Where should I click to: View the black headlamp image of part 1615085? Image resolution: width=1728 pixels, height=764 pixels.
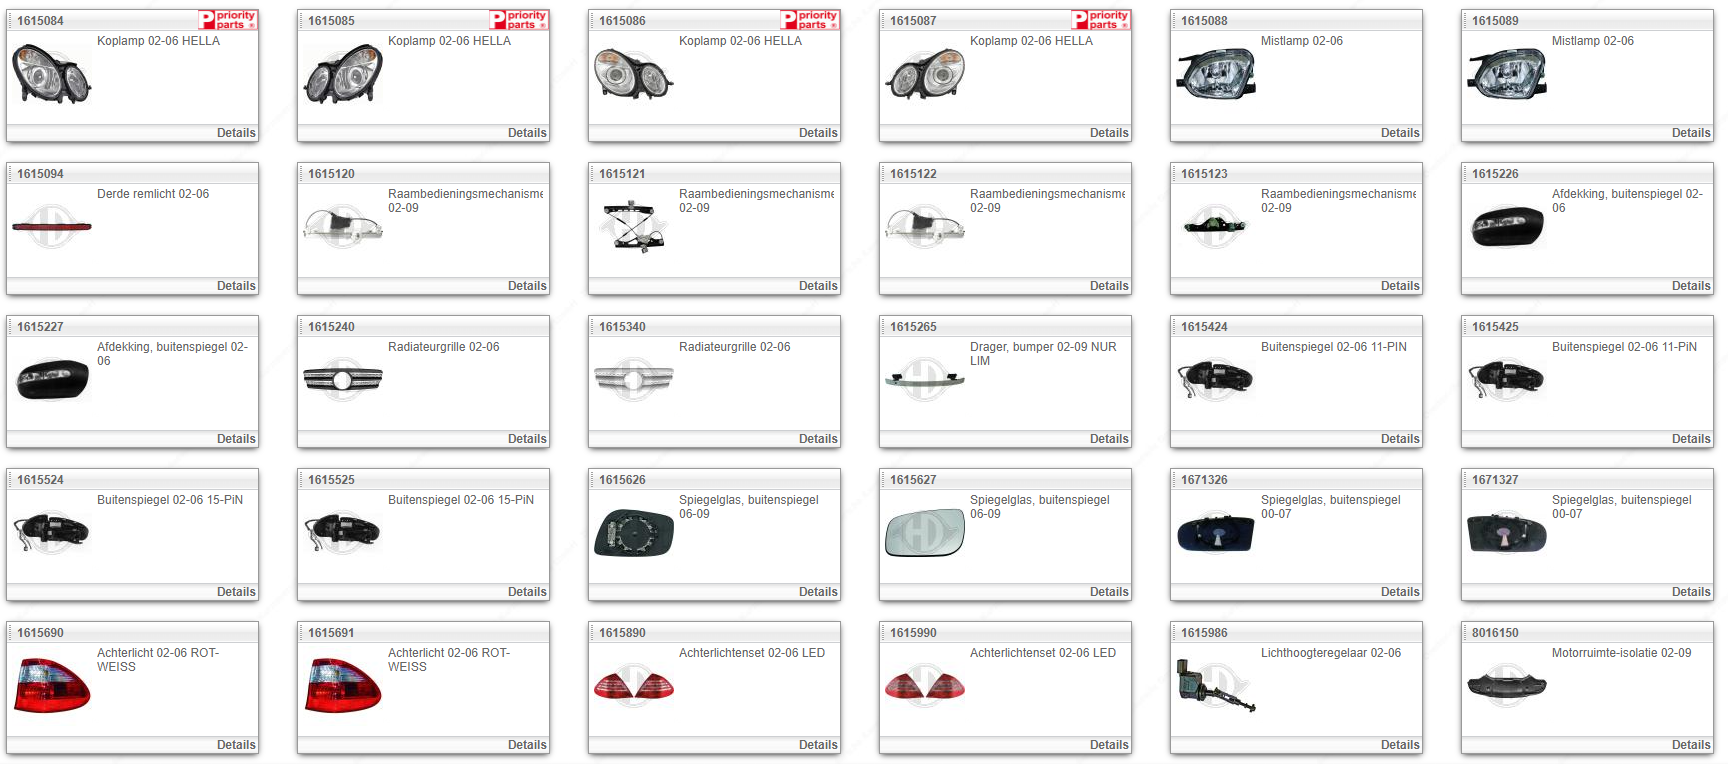coord(343,75)
